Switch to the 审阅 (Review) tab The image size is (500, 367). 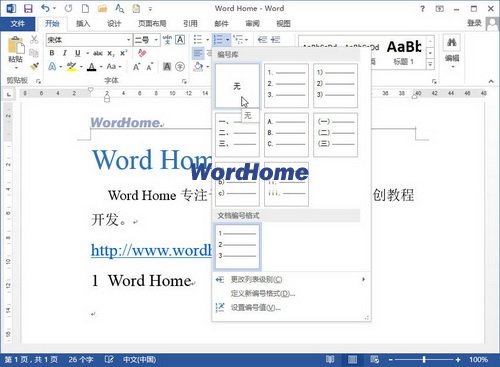click(252, 24)
